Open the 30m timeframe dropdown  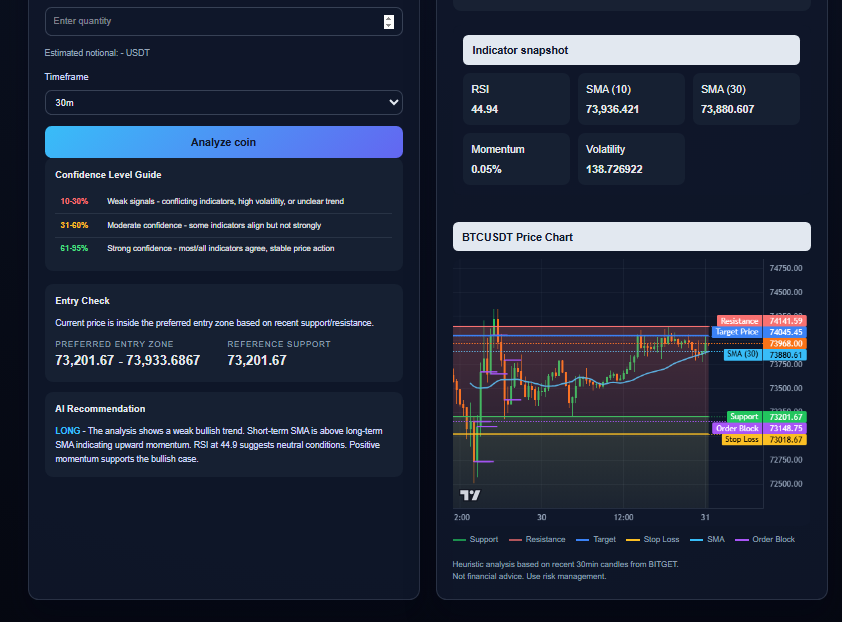point(223,103)
